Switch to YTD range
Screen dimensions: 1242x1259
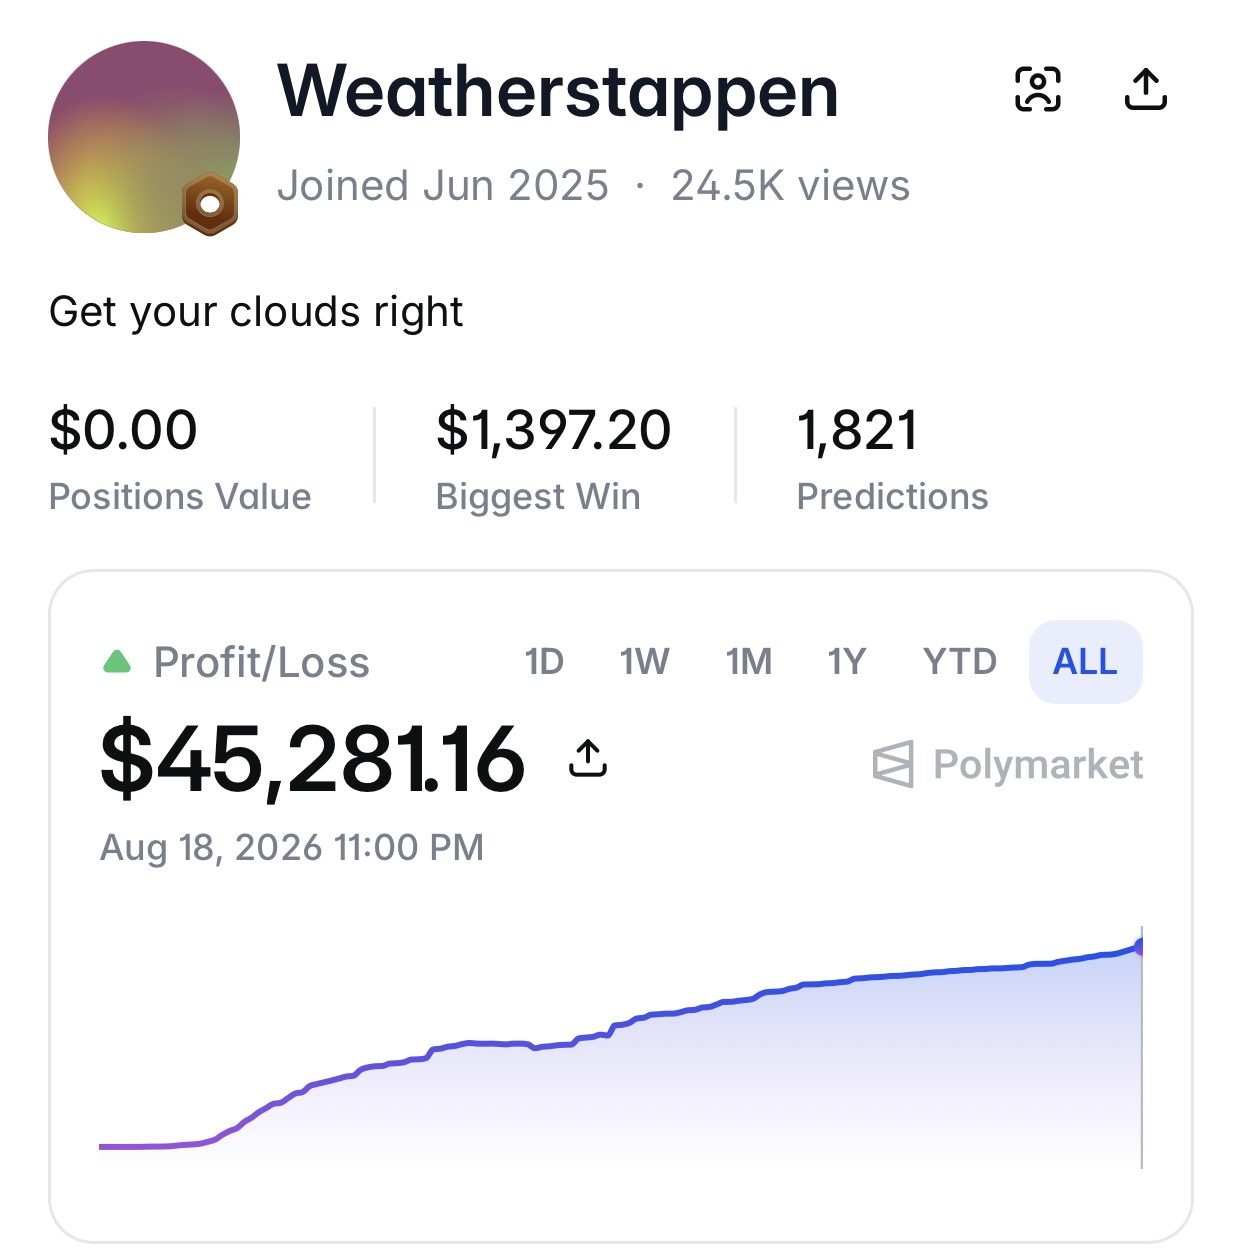coord(960,662)
